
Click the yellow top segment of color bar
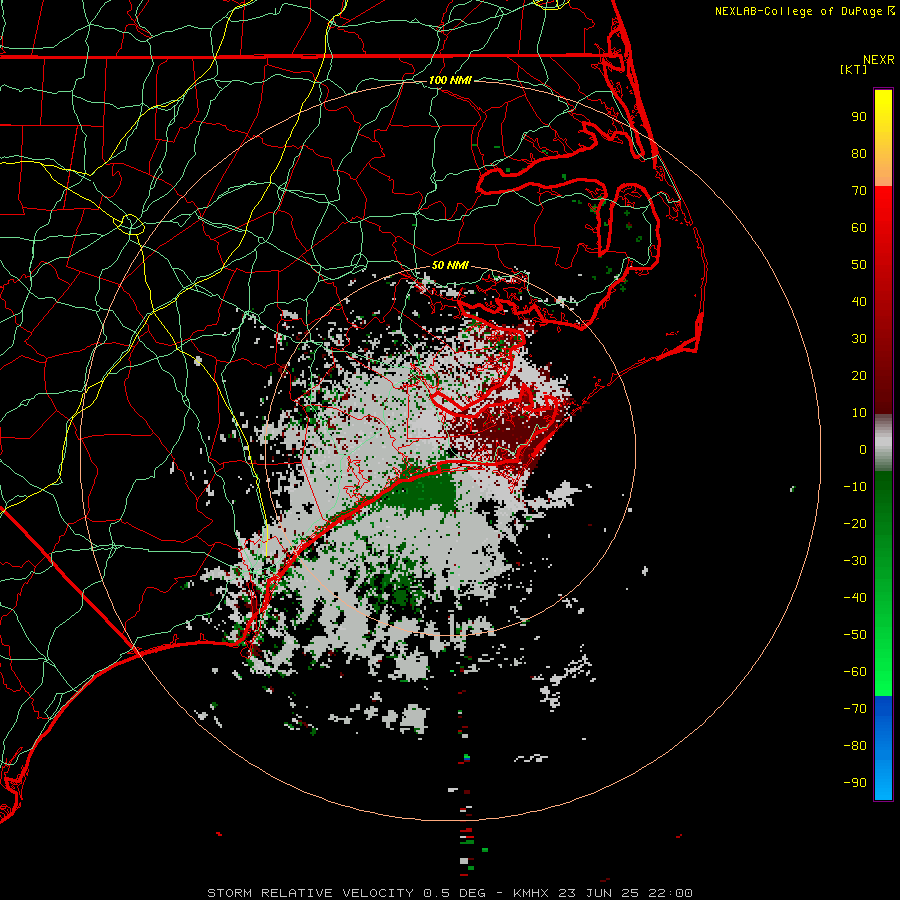pyautogui.click(x=883, y=138)
